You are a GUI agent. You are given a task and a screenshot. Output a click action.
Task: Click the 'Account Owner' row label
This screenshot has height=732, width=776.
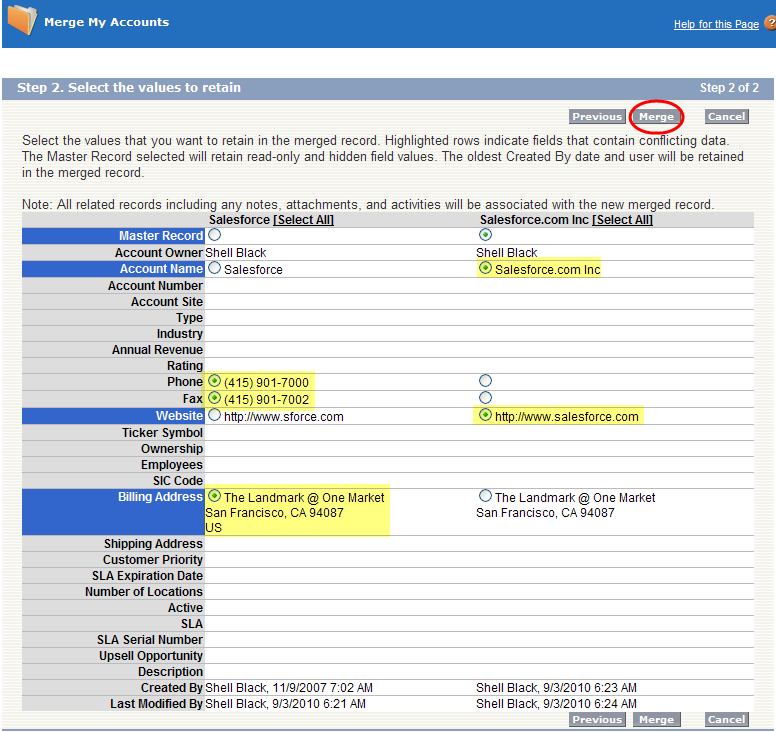[x=159, y=253]
